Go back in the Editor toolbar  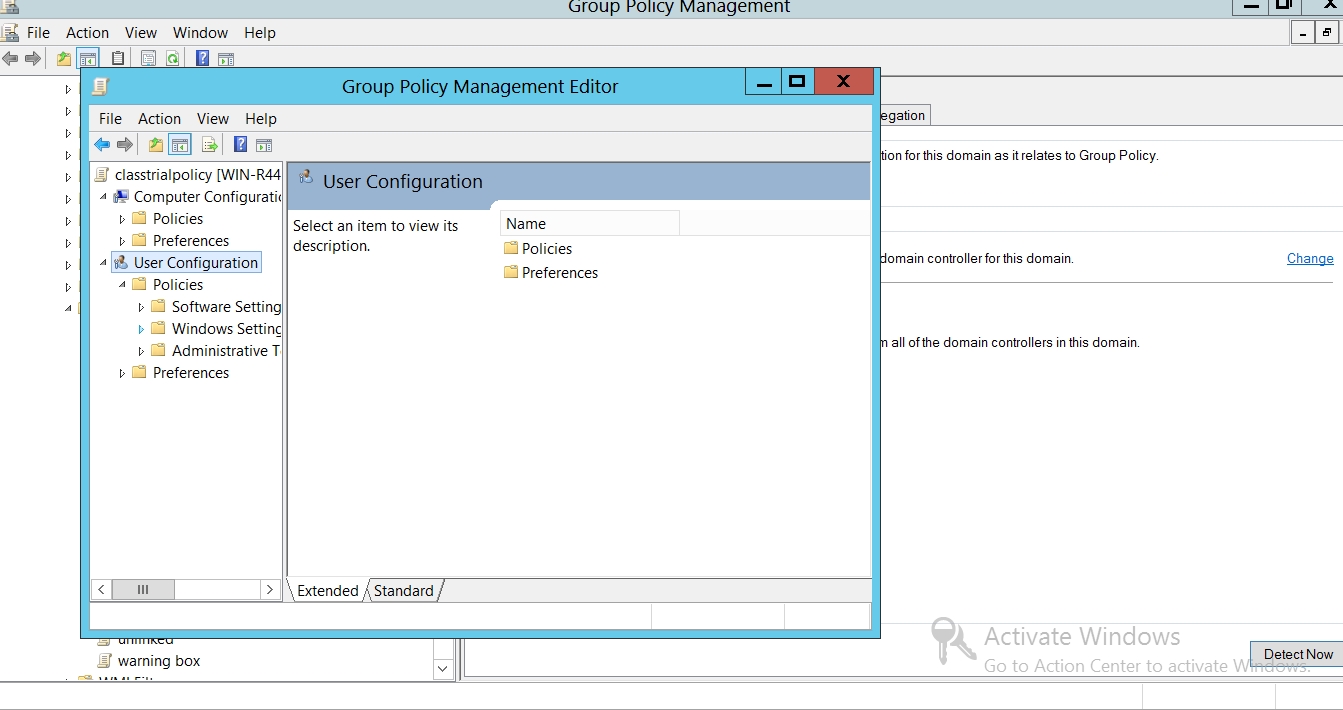[x=102, y=145]
